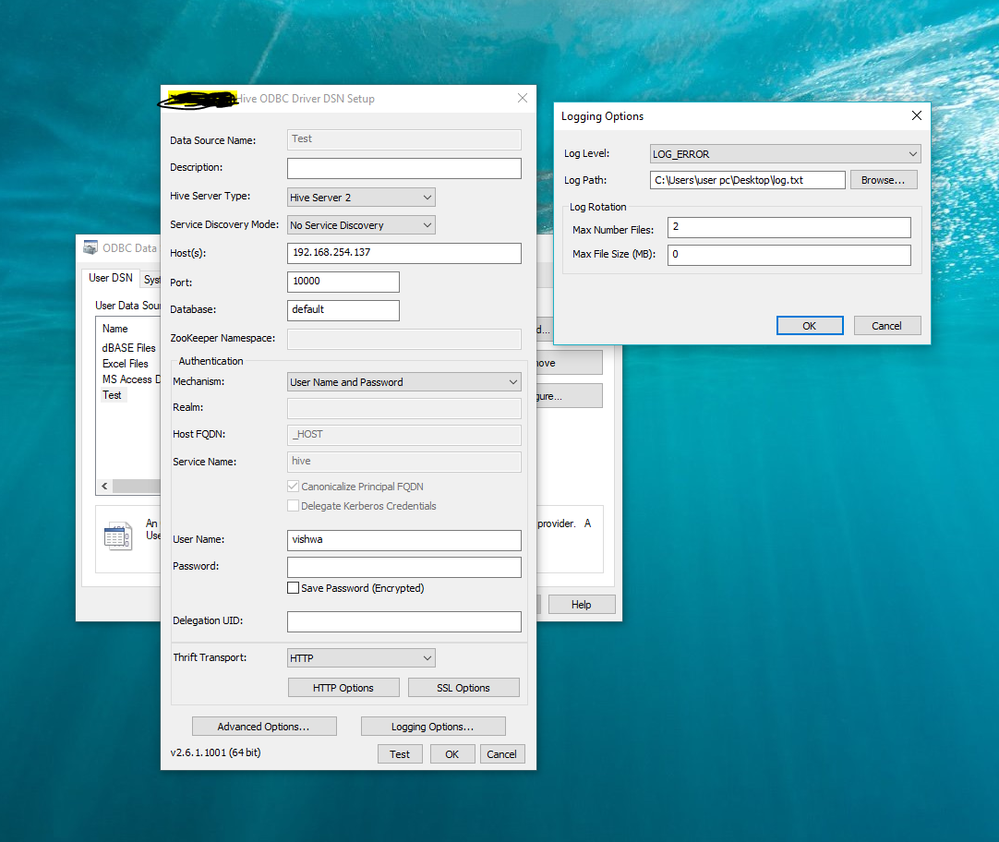Click the Advanced Options button
Screen dimensions: 999x842
264,727
